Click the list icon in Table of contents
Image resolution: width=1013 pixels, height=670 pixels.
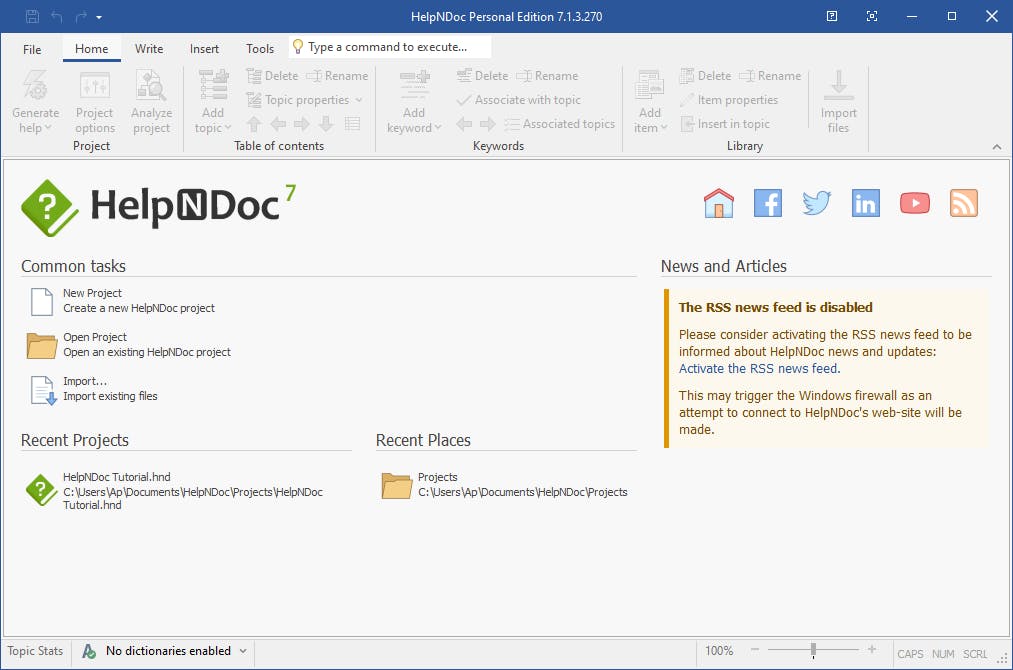[352, 123]
